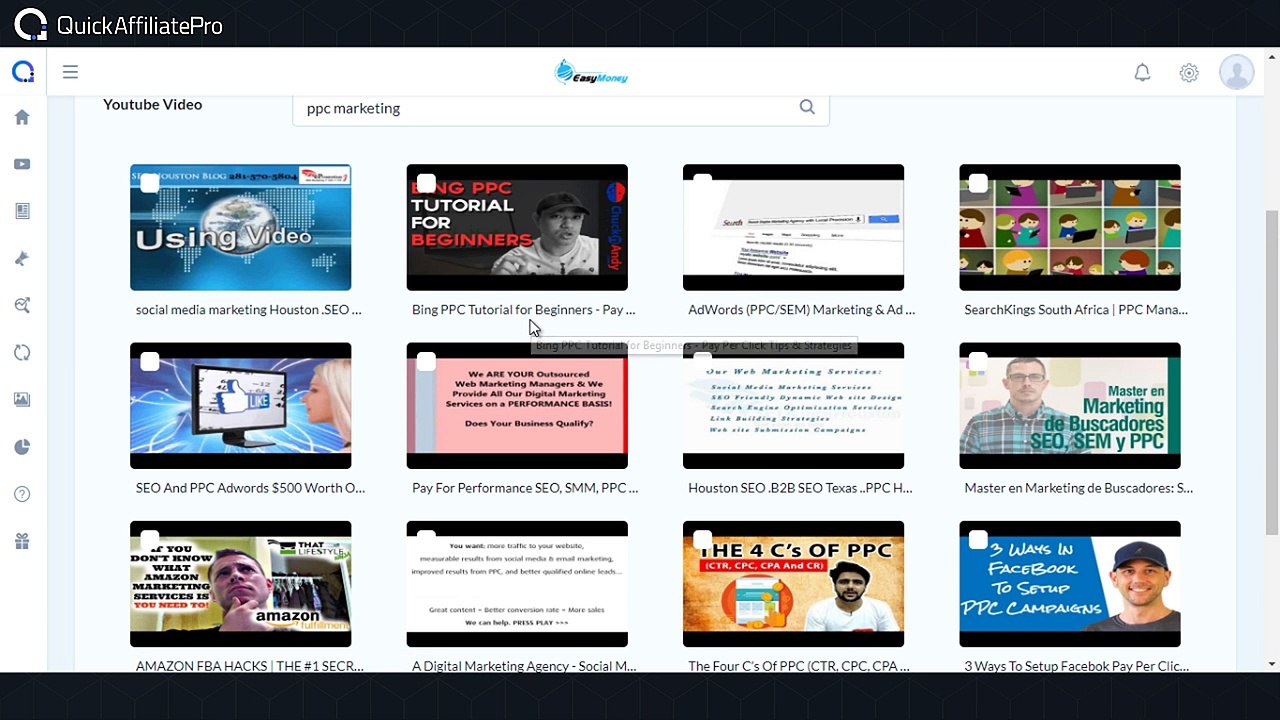Open the colorful cartoon people thumbnail
Image resolution: width=1280 pixels, height=720 pixels.
click(x=1070, y=227)
